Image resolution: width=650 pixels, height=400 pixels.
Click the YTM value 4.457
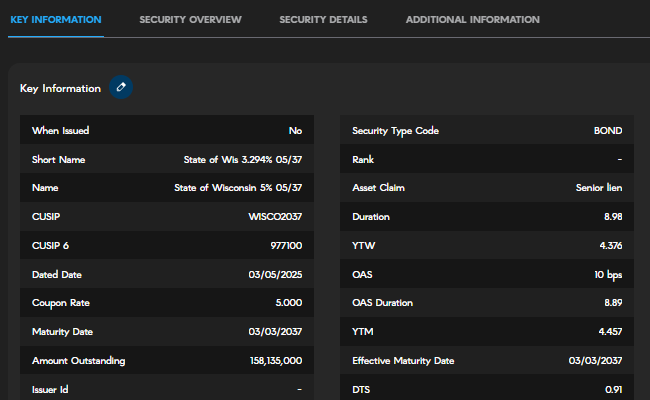[608, 331]
